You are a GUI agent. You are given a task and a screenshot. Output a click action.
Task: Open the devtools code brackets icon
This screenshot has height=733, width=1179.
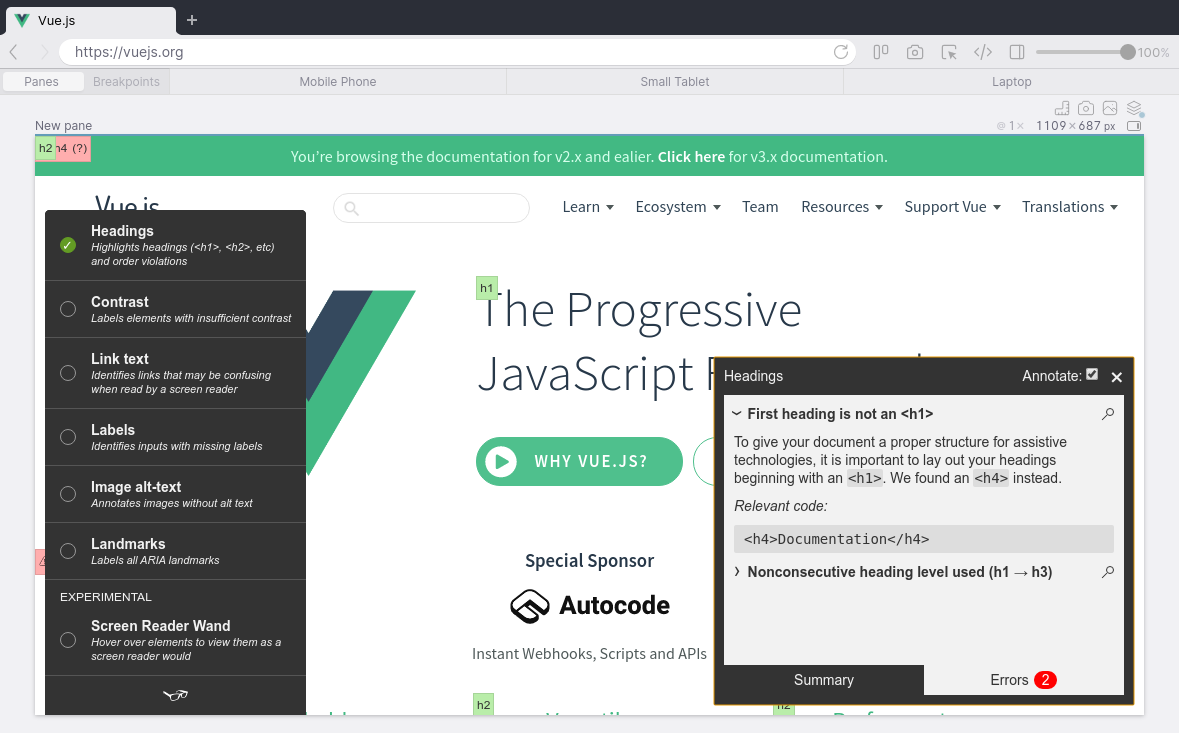click(983, 52)
